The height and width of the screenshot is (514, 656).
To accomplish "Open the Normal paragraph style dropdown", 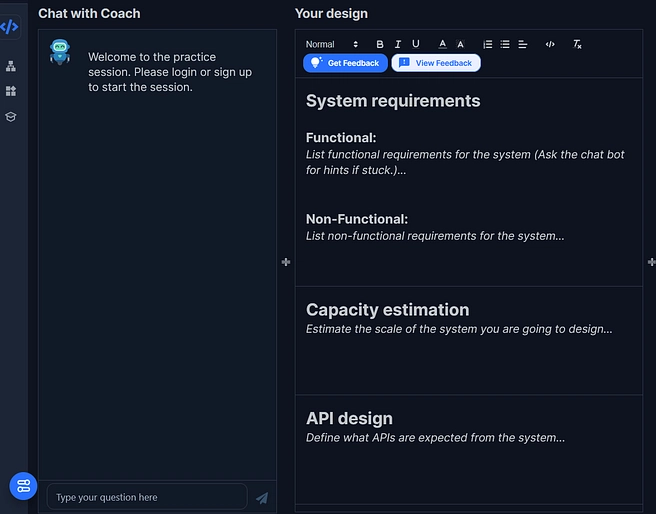I will pyautogui.click(x=331, y=44).
